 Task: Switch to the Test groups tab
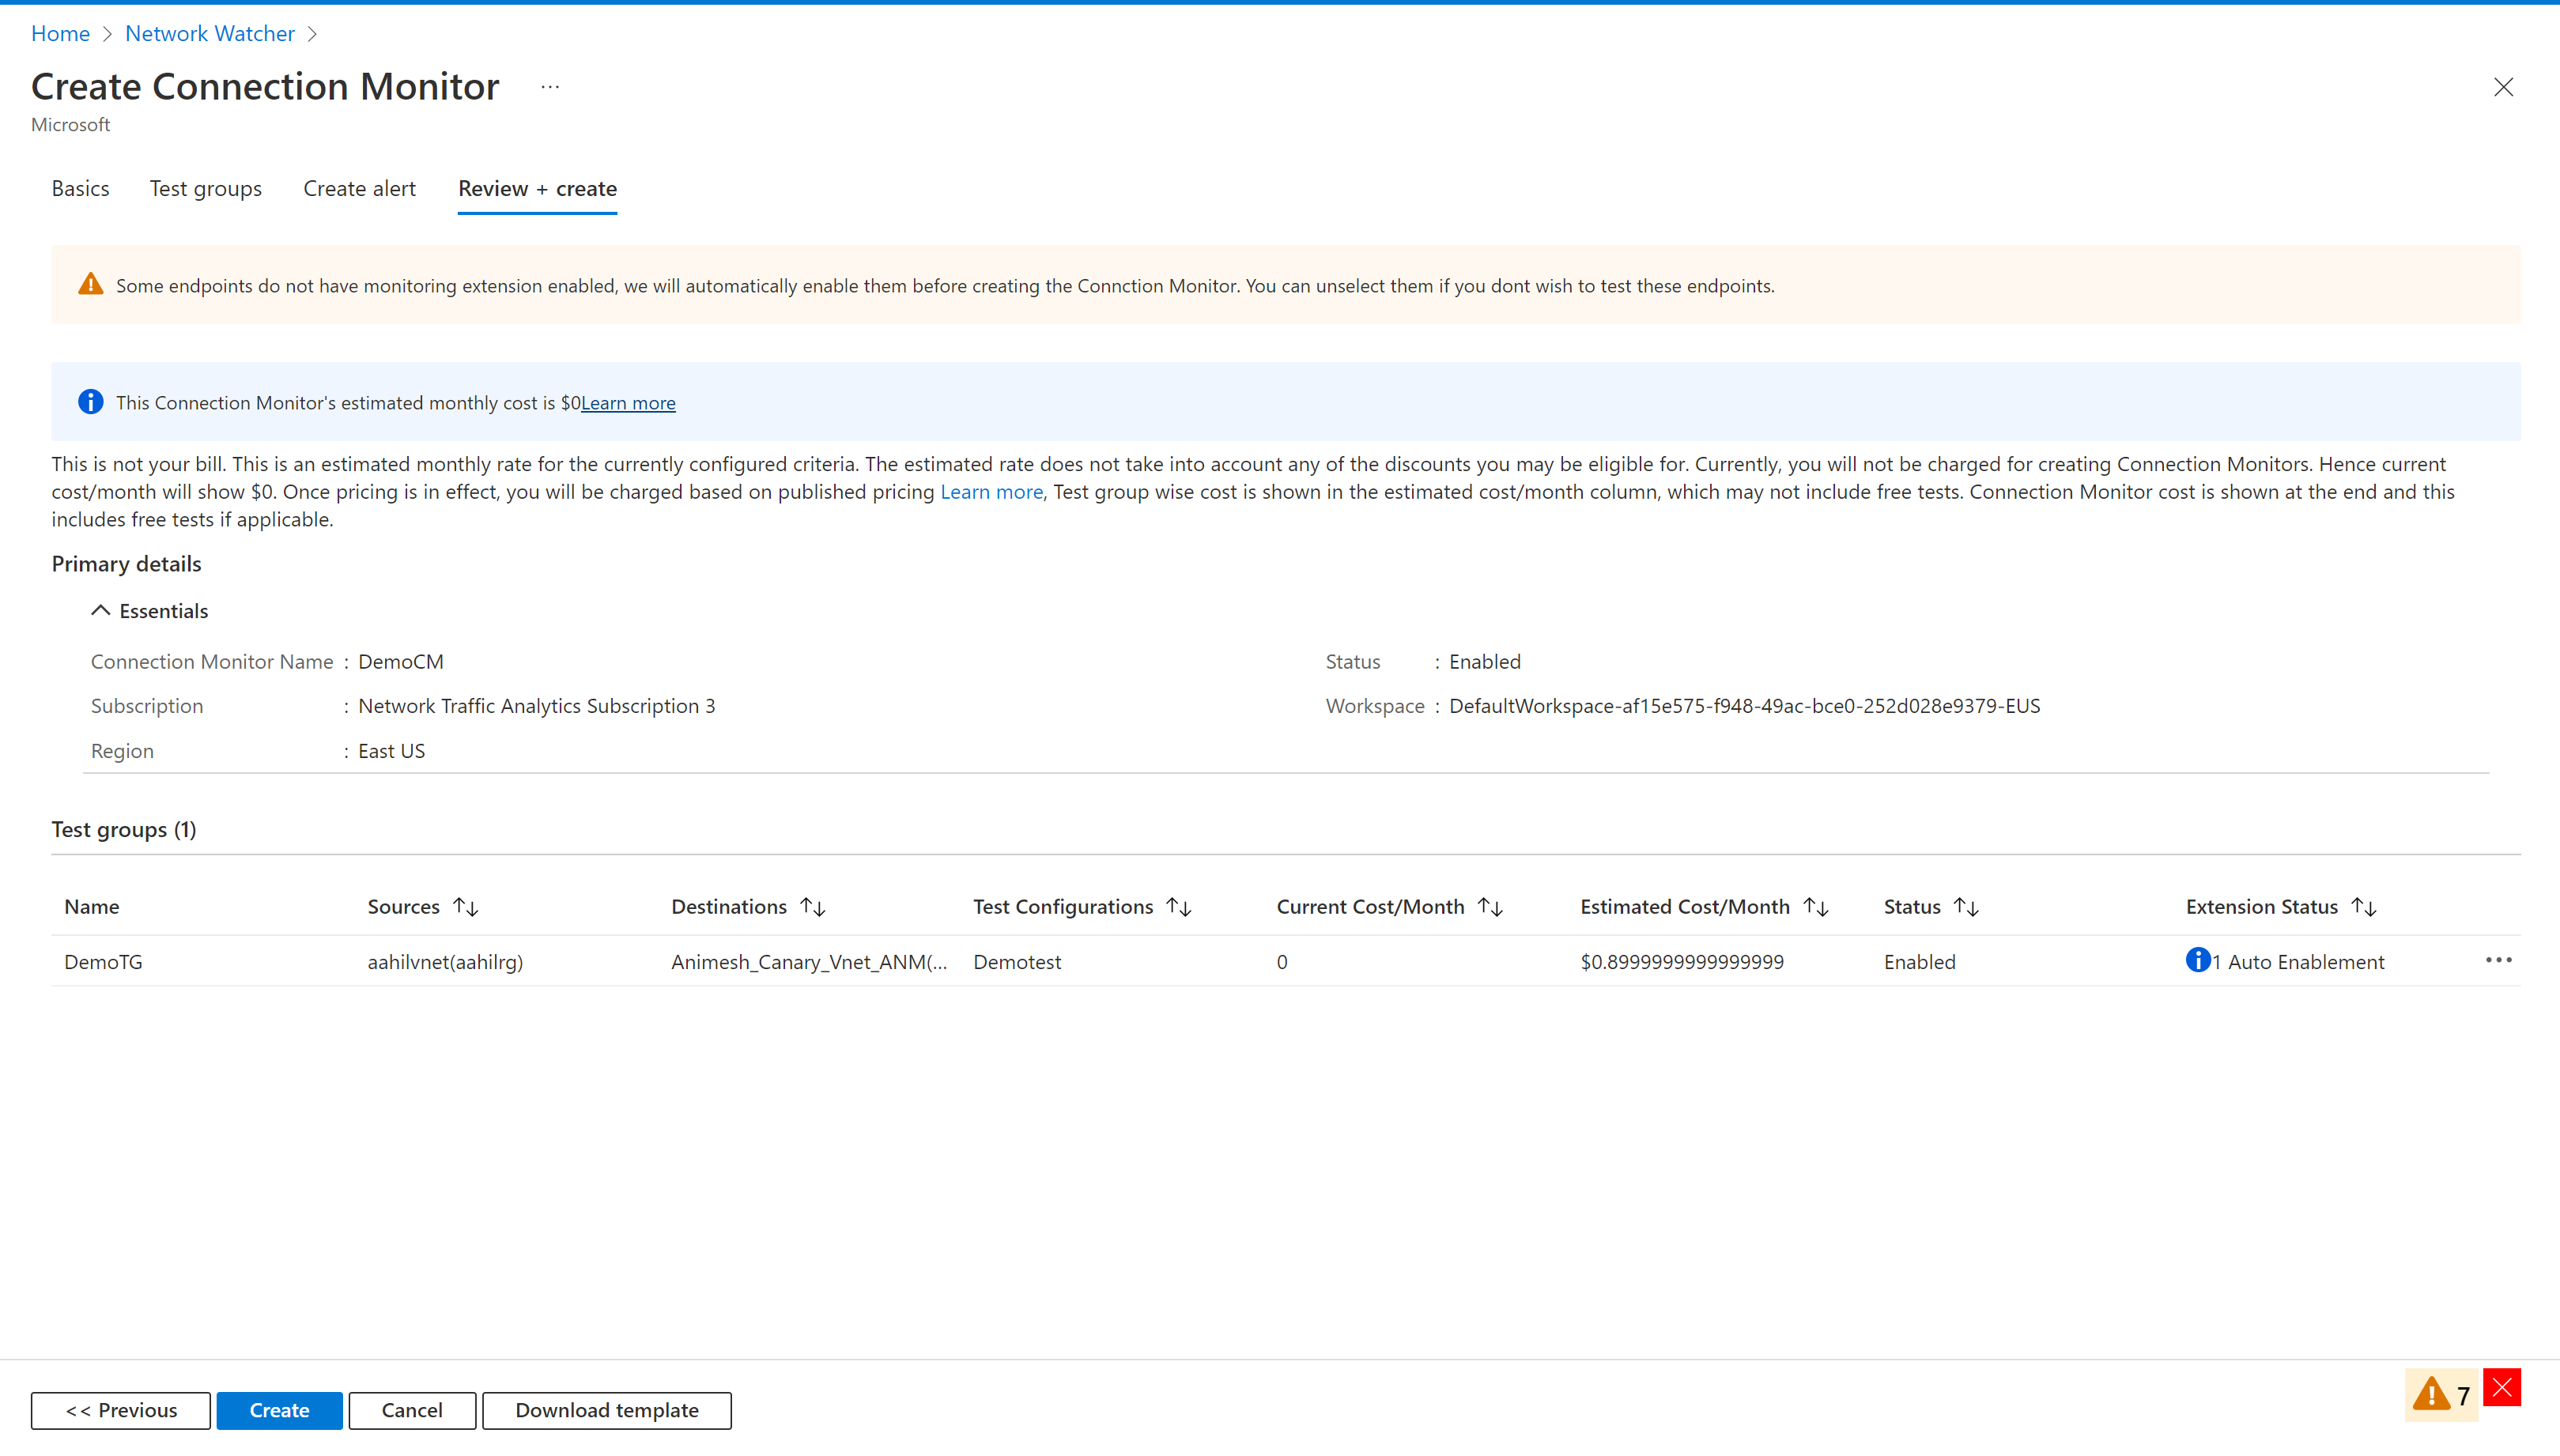206,188
